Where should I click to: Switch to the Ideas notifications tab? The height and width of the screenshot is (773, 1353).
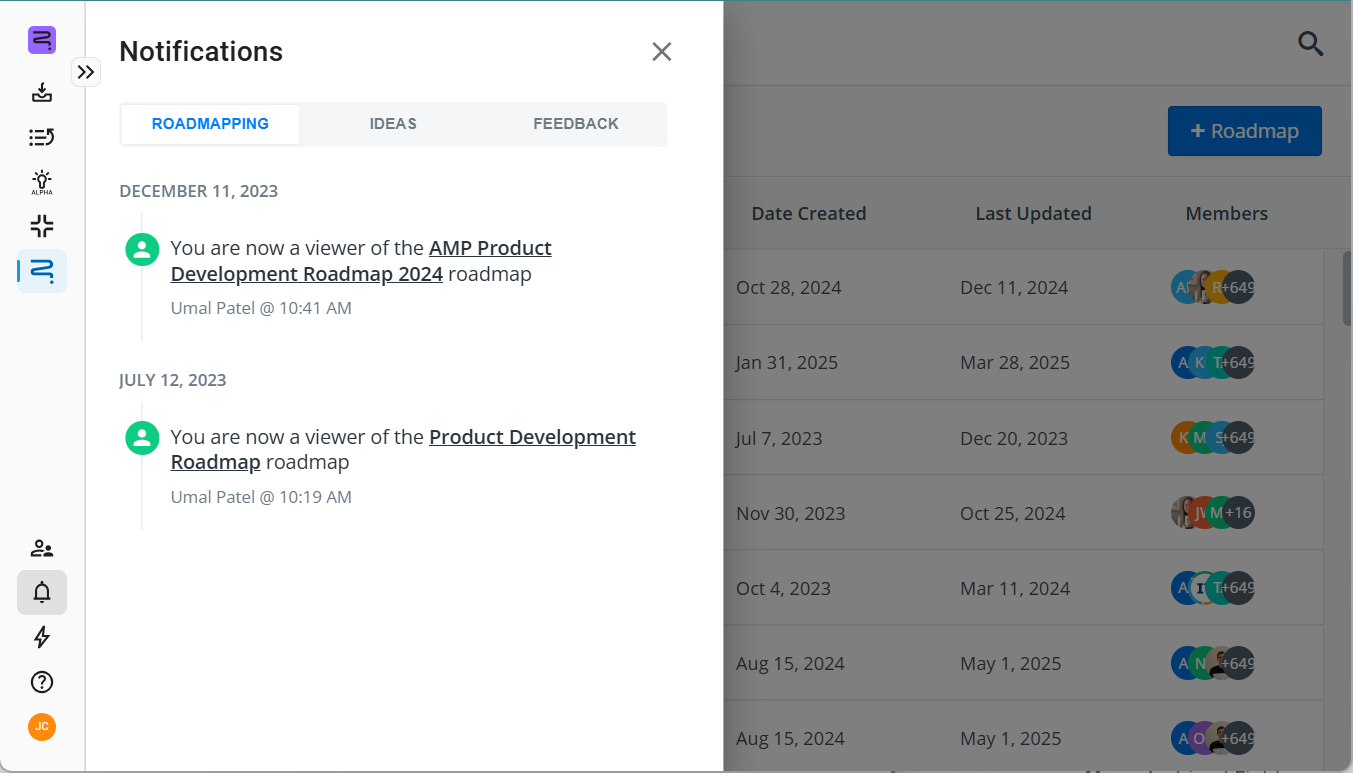point(393,124)
